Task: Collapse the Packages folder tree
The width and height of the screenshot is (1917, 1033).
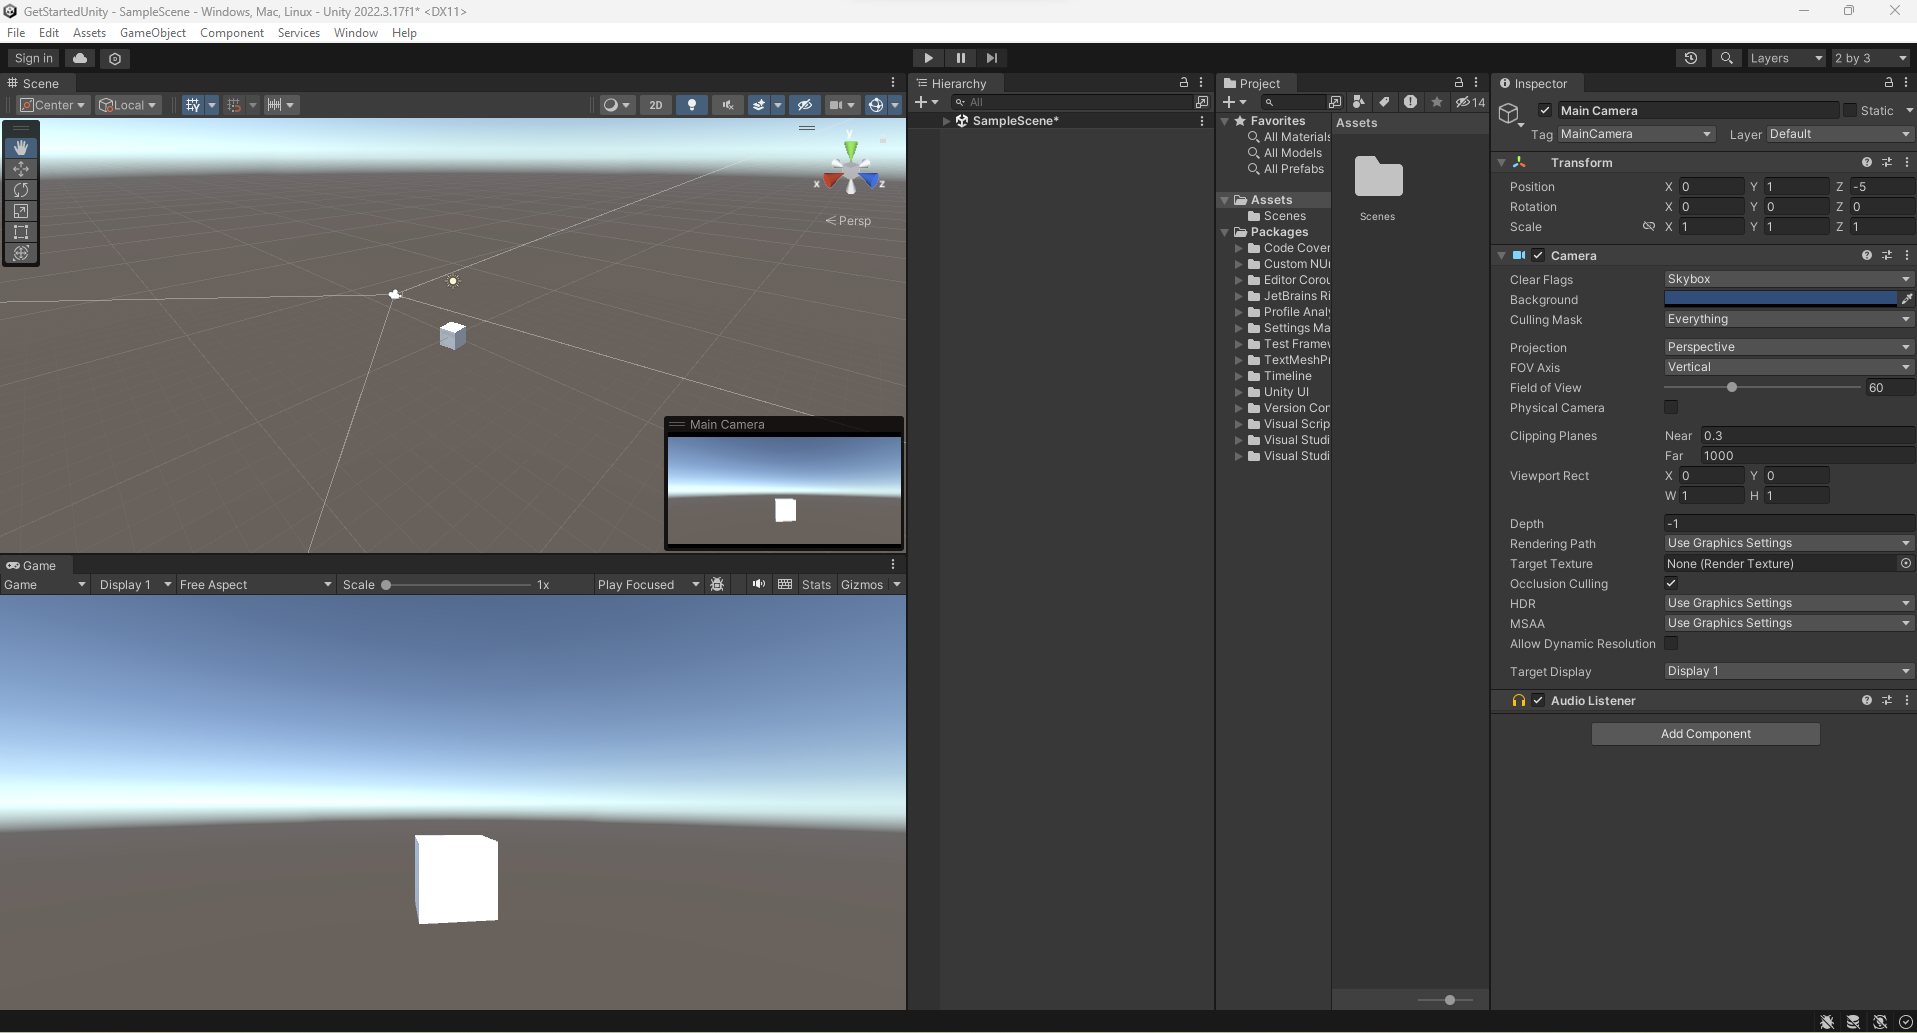Action: coord(1225,232)
